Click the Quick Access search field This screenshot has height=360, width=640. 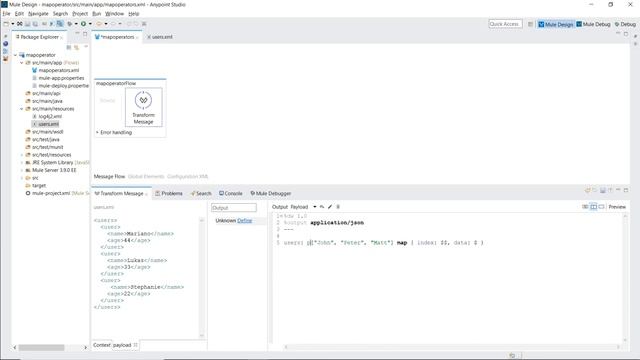pos(505,24)
